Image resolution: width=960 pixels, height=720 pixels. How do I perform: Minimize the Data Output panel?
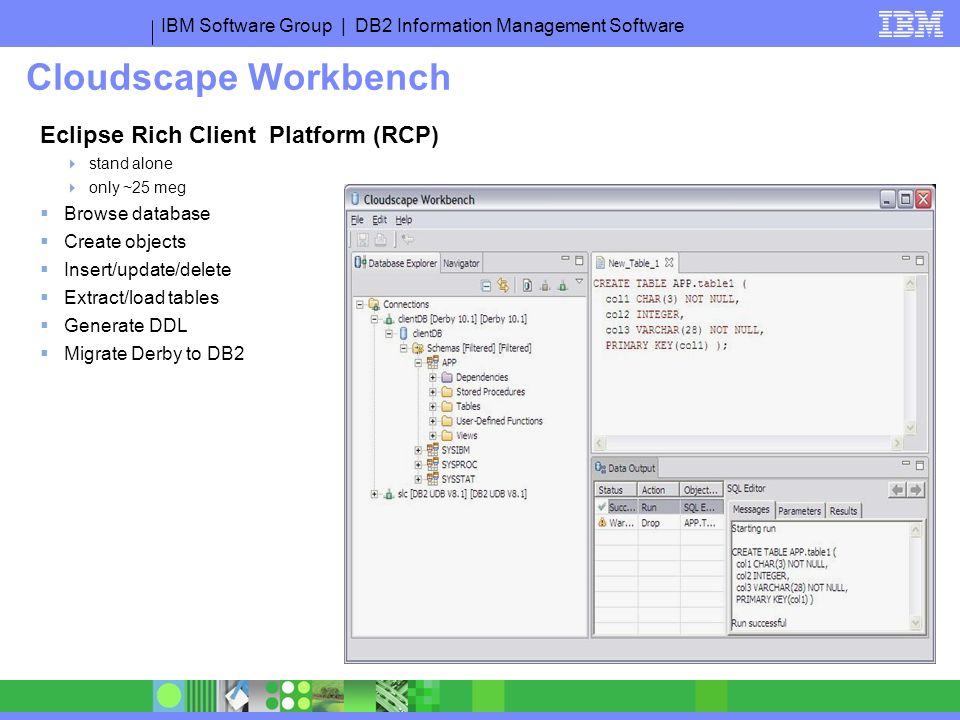tap(906, 464)
